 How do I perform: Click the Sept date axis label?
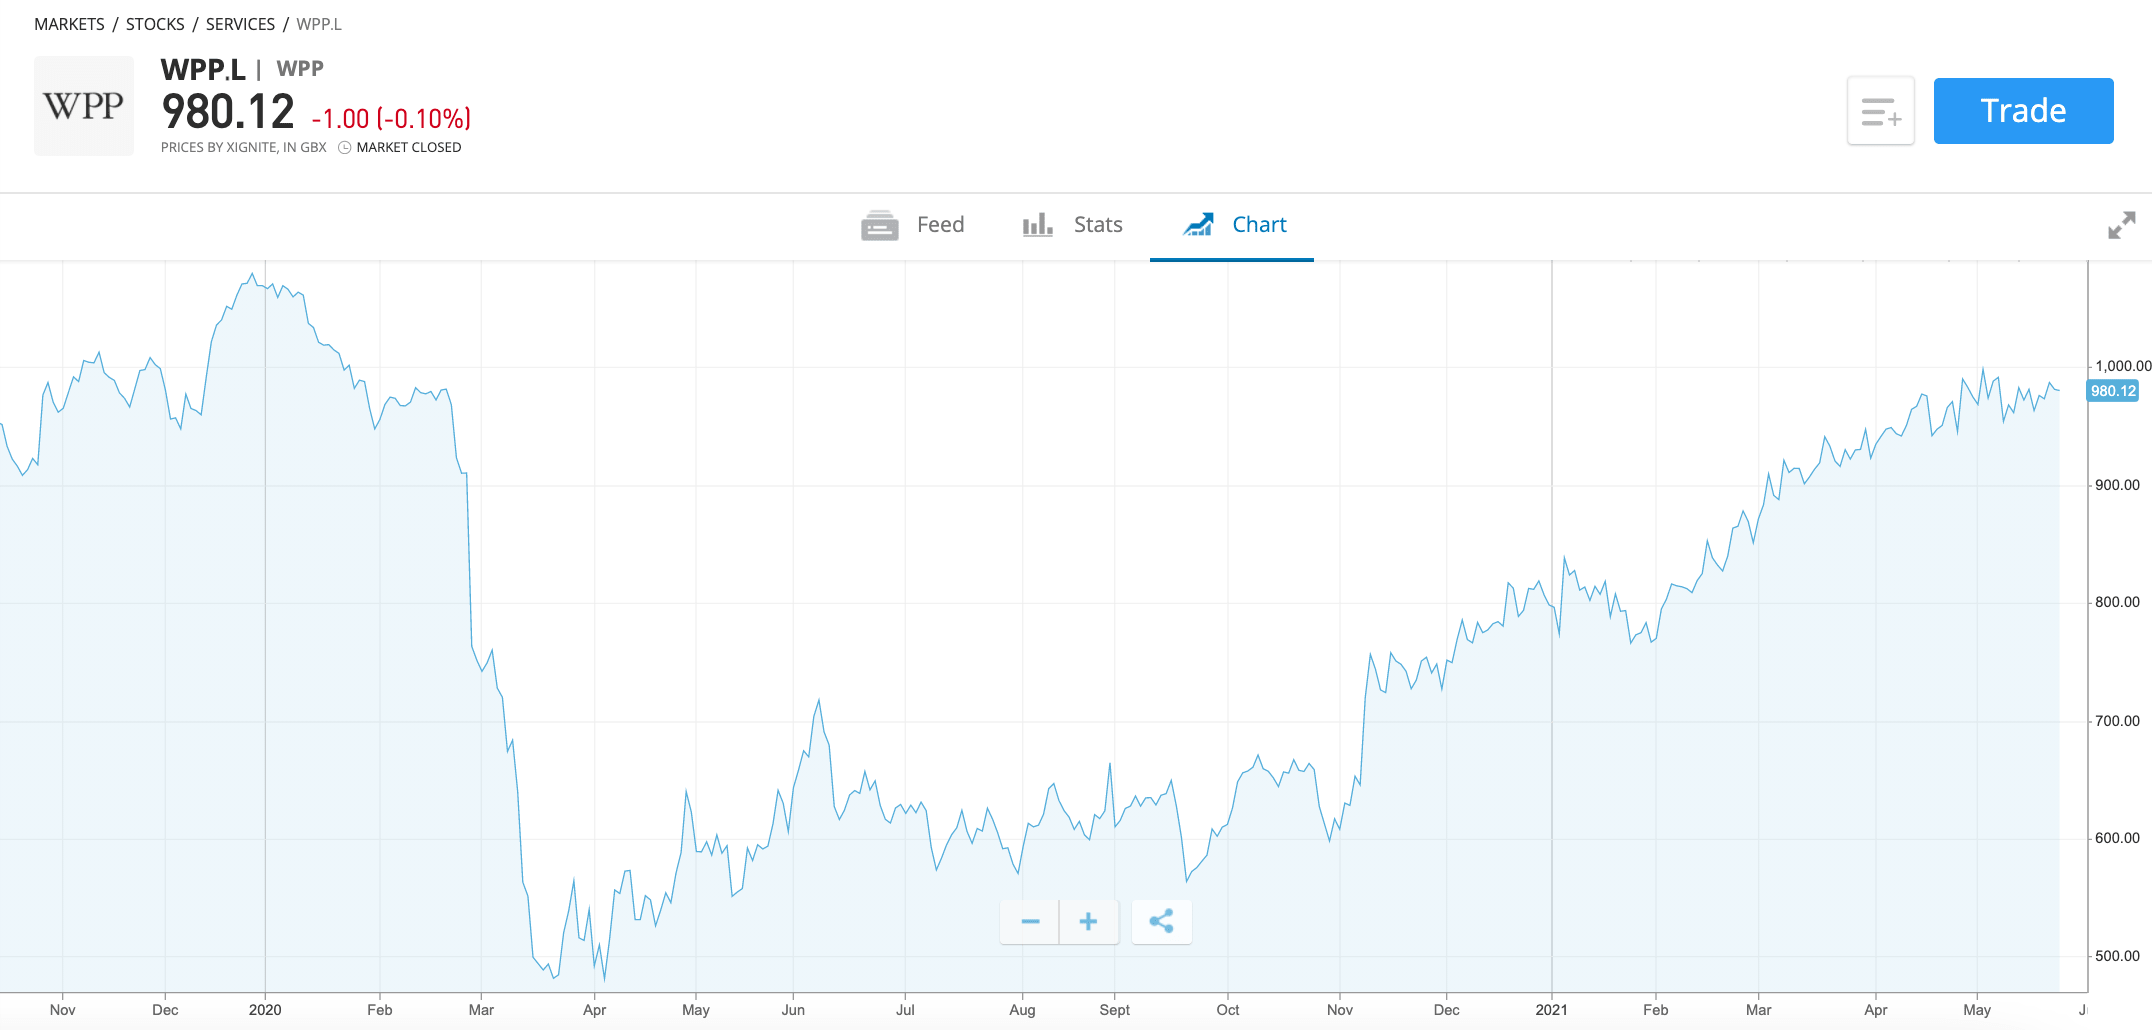(x=1114, y=1010)
